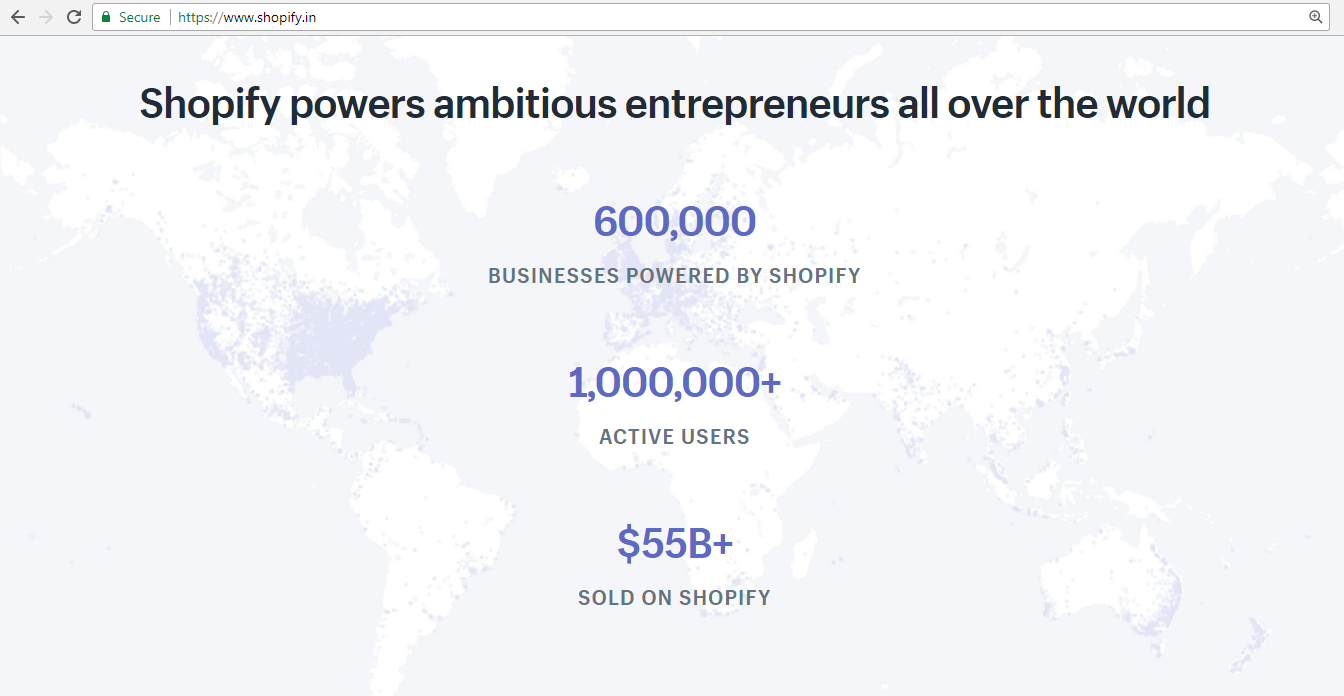Image resolution: width=1344 pixels, height=696 pixels.
Task: Click the greyed forward navigation arrow
Action: pyautogui.click(x=45, y=17)
